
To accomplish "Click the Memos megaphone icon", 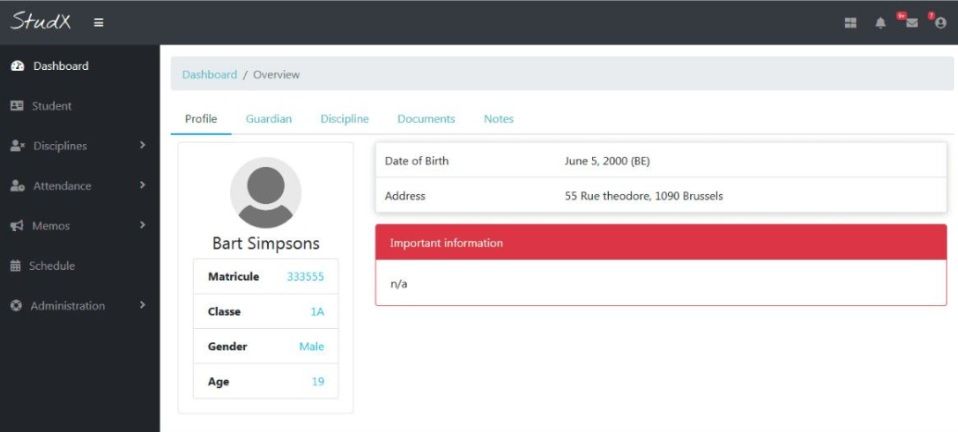I will coord(17,226).
